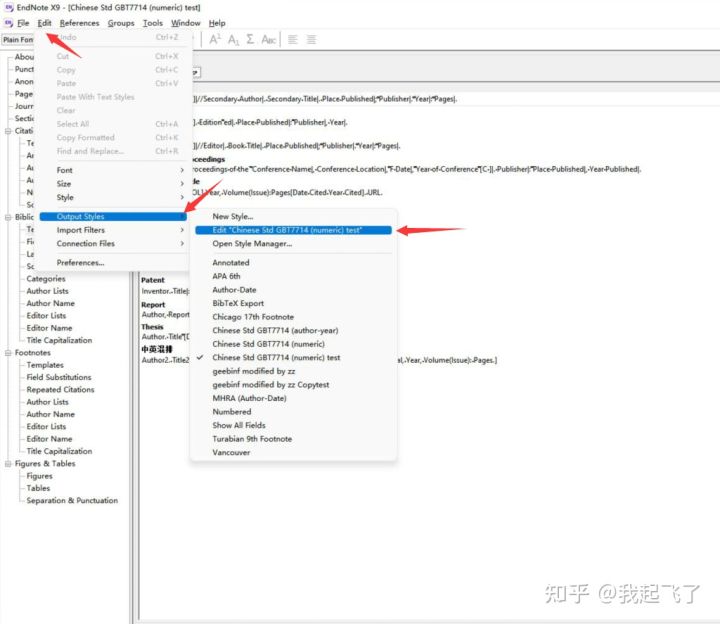Screen dimensions: 720x624
Task: Click the Sigma symbol toolbar icon
Action: click(x=250, y=39)
